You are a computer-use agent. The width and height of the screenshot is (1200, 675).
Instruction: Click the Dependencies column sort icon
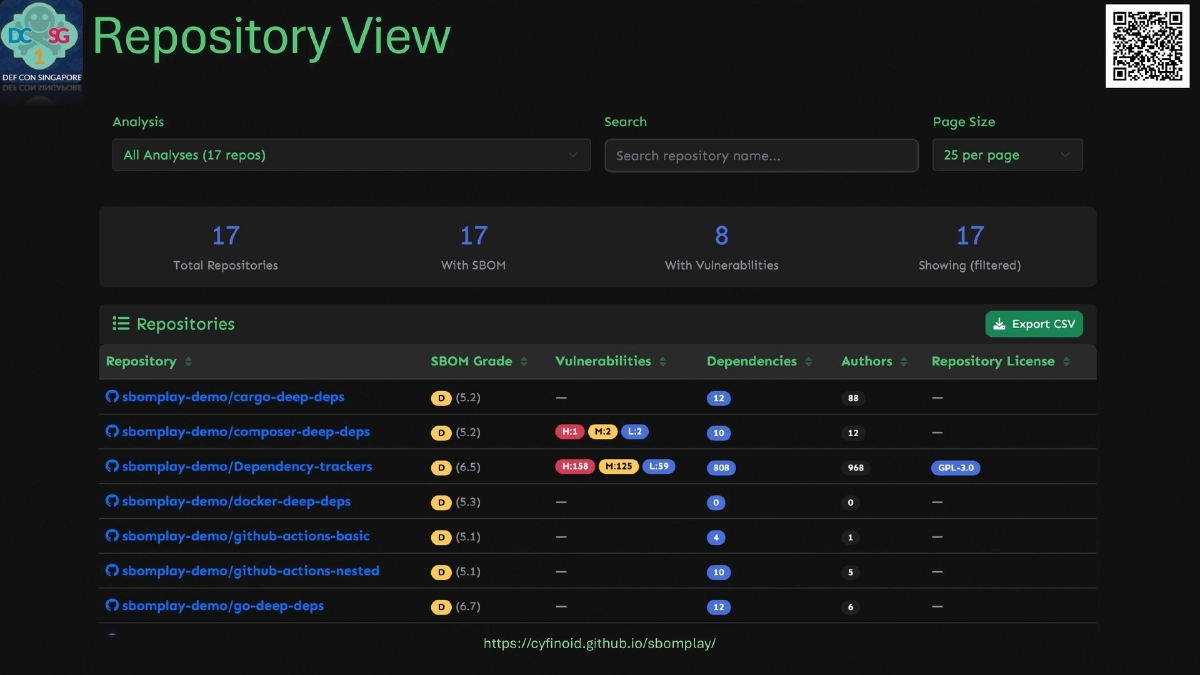pos(809,362)
